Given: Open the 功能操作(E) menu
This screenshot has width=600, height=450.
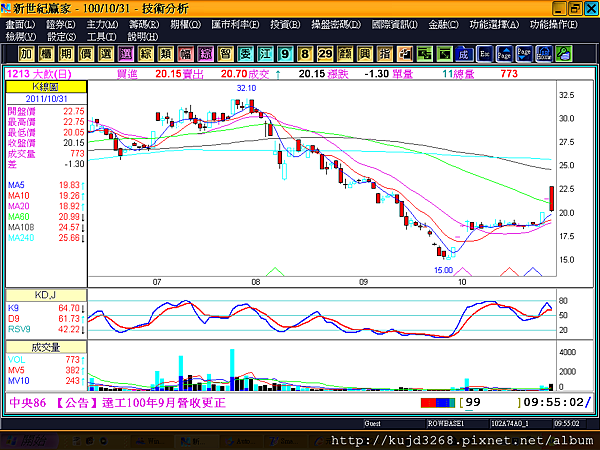Looking at the screenshot, I should point(554,25).
